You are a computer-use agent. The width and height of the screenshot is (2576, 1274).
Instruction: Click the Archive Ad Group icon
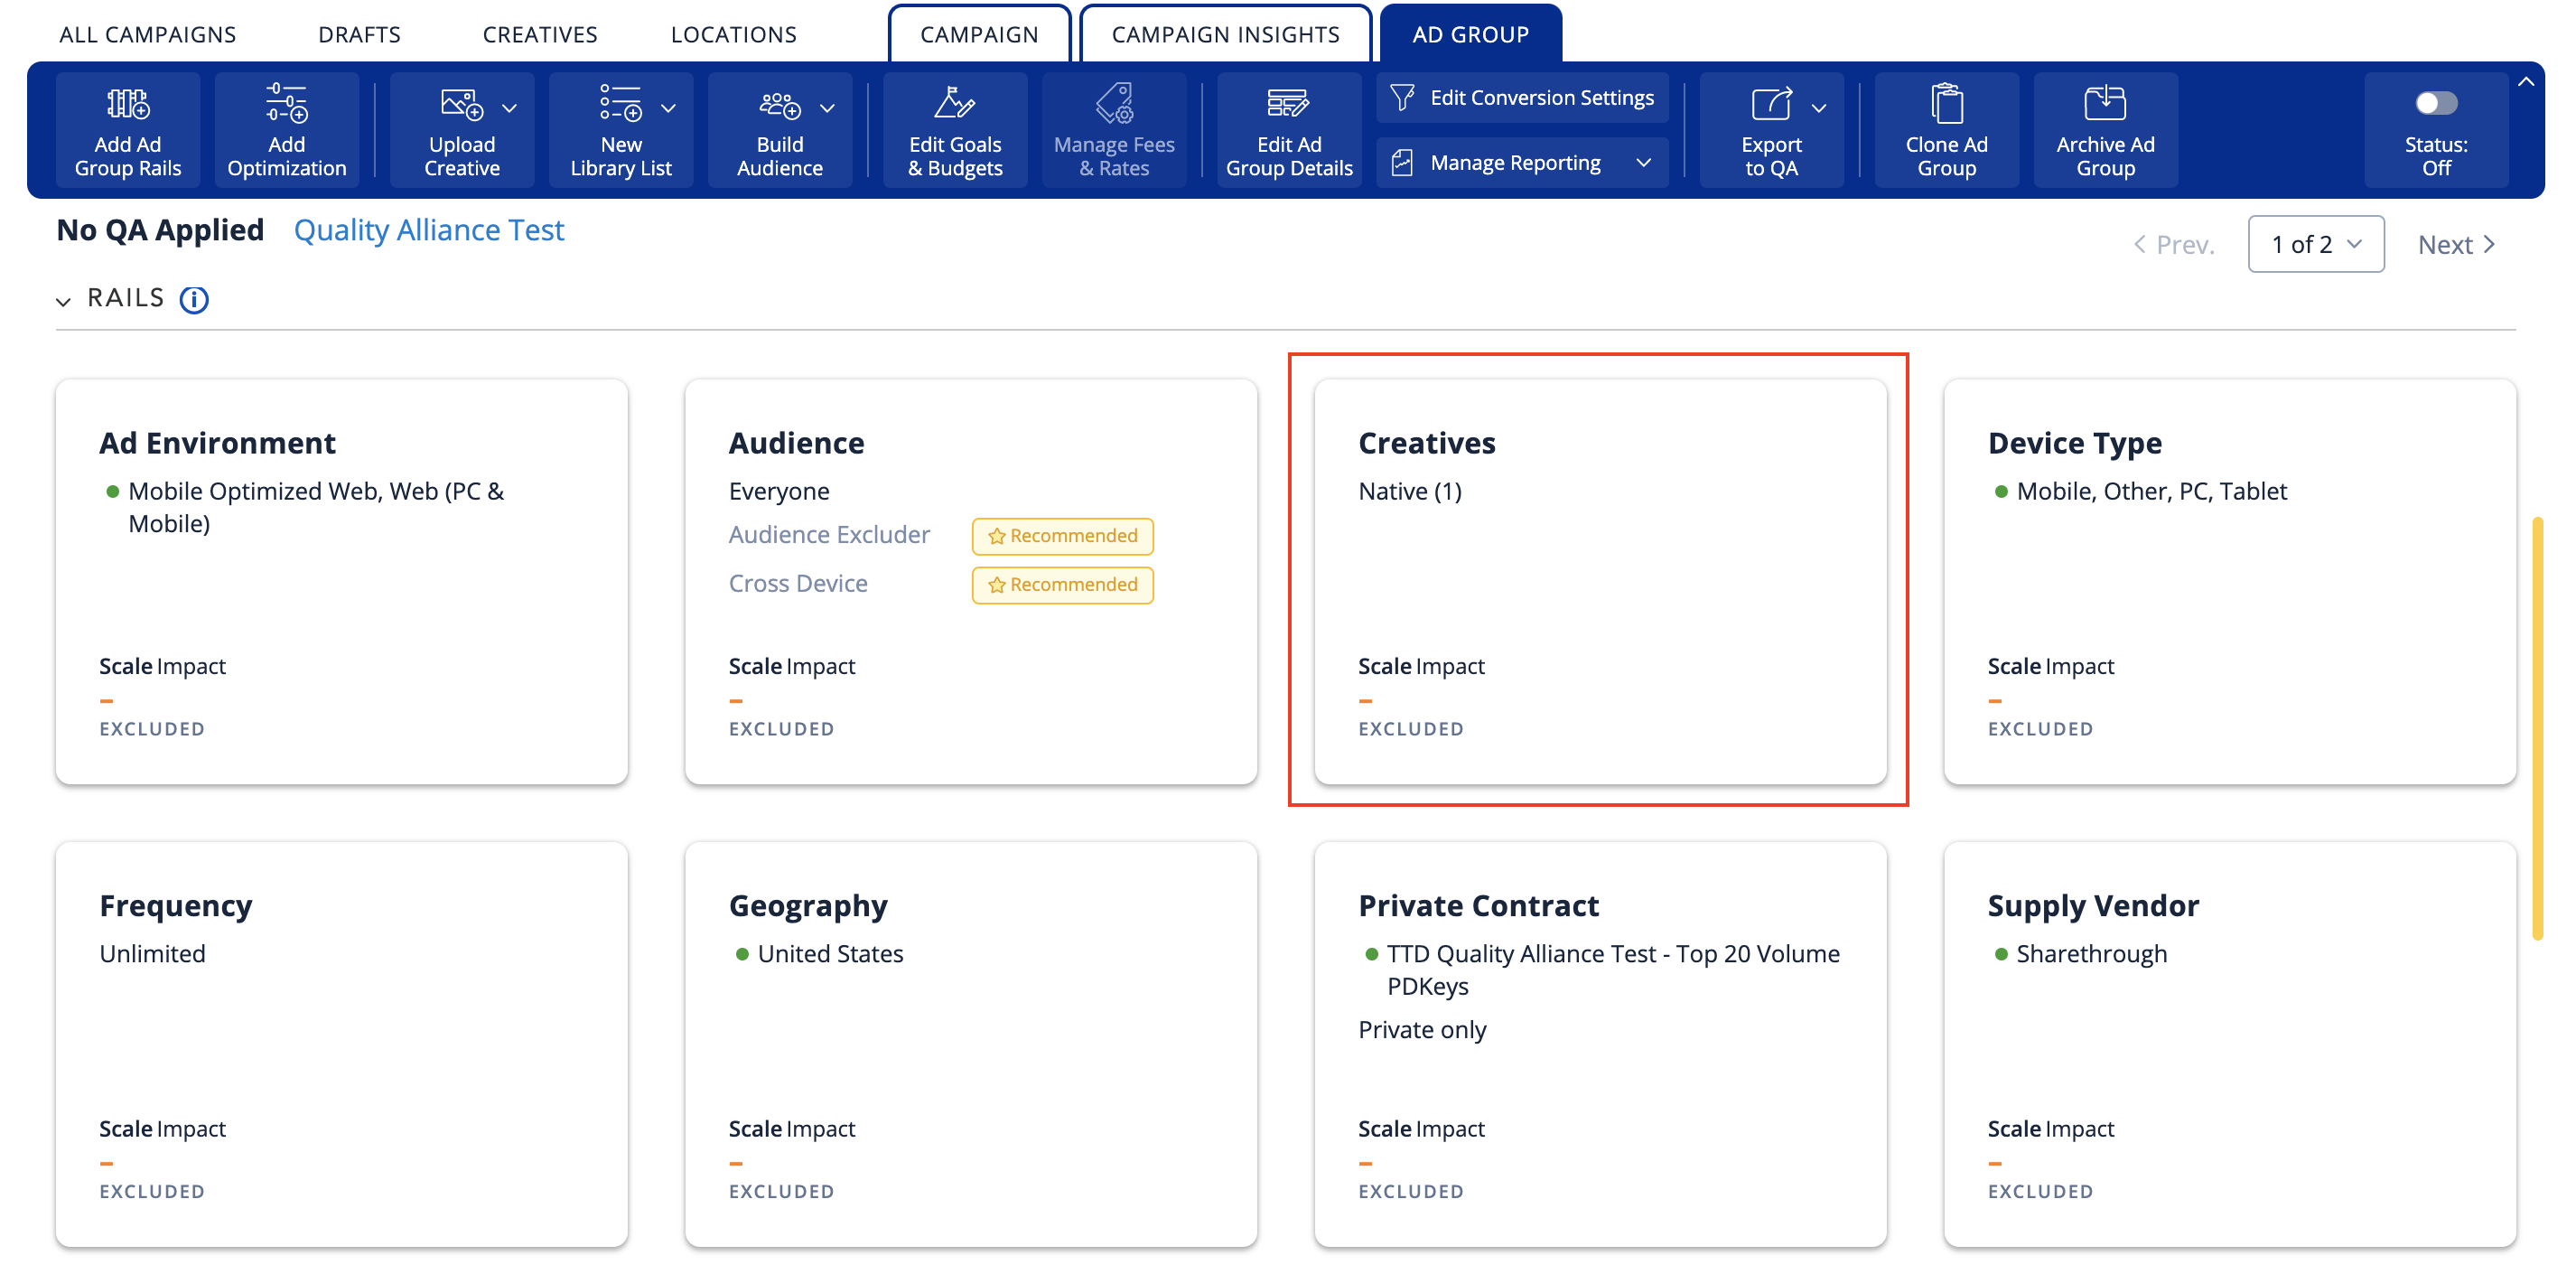pos(2105,102)
